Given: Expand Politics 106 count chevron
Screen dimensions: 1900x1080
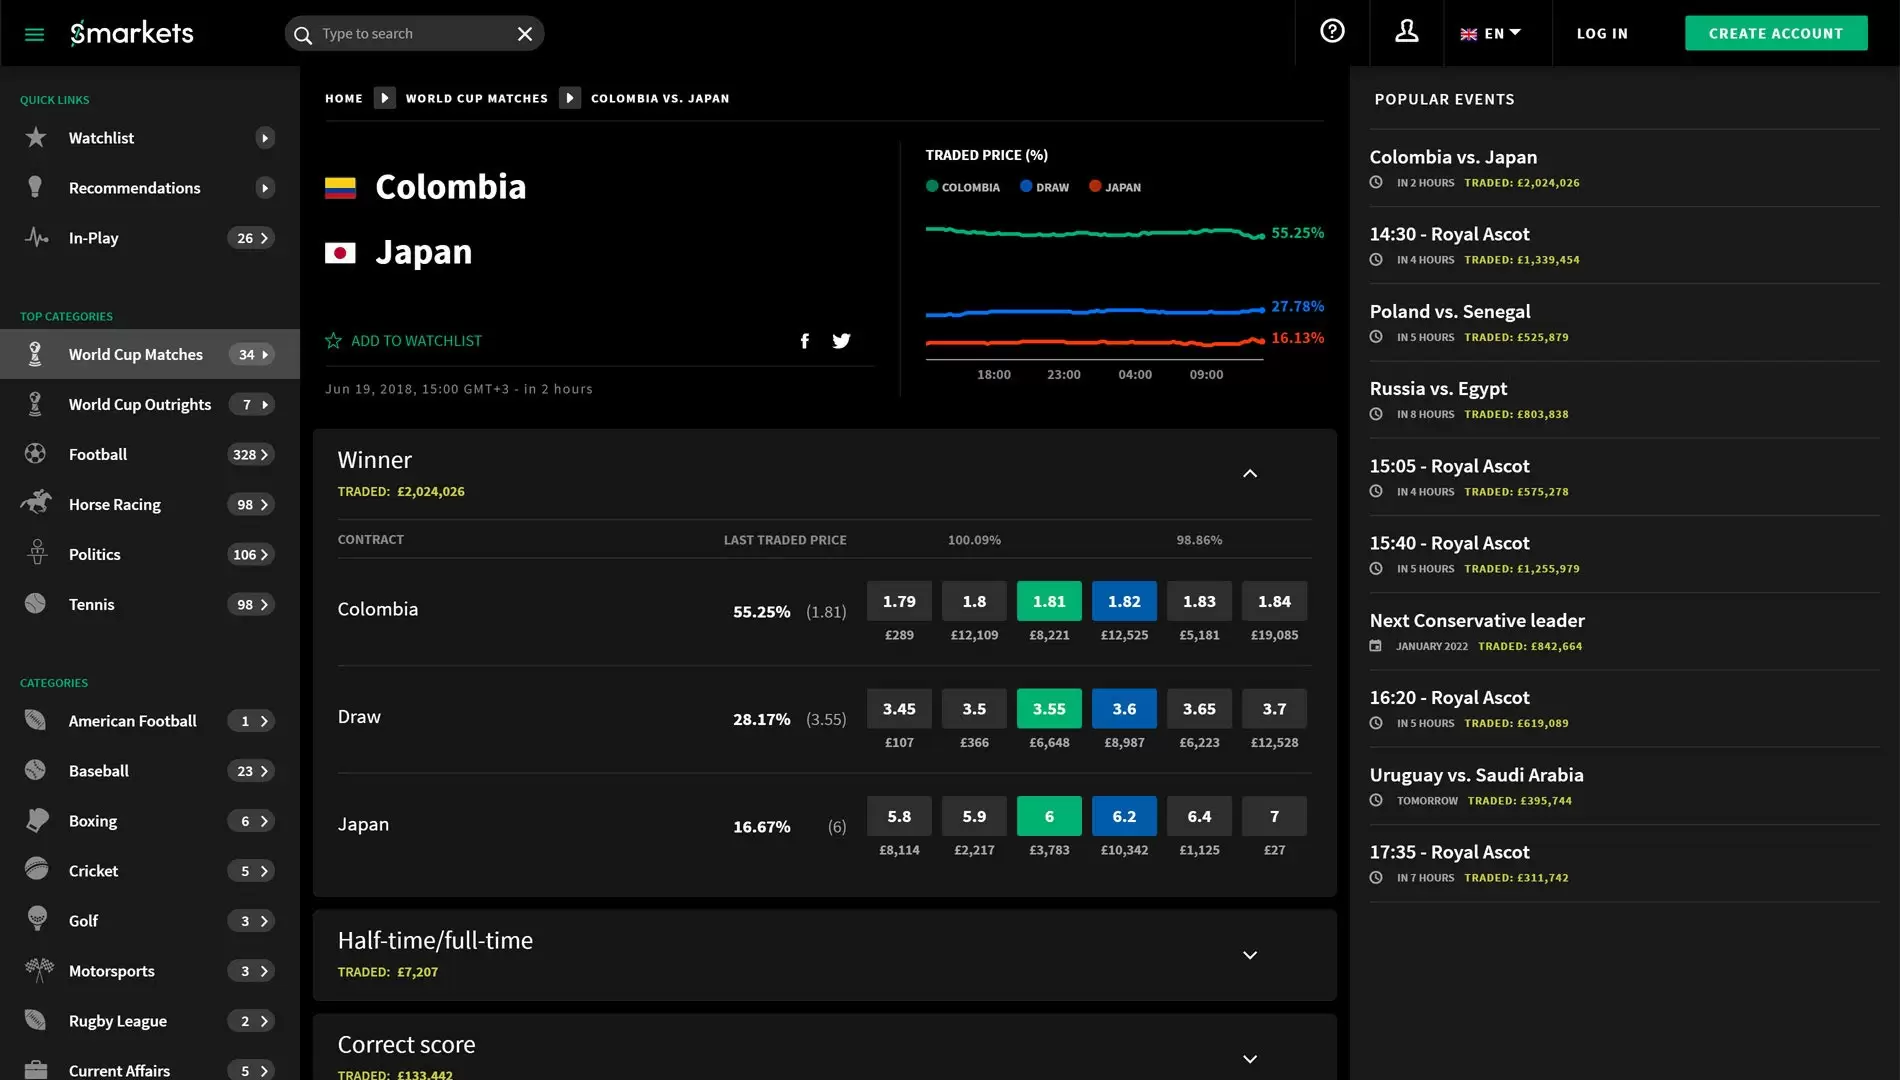Looking at the screenshot, I should point(251,554).
